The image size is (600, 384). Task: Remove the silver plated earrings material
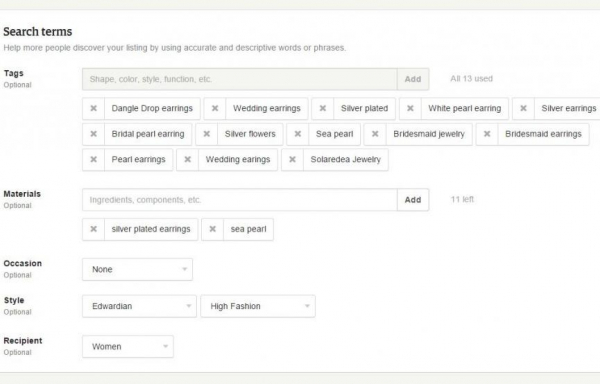tap(93, 229)
